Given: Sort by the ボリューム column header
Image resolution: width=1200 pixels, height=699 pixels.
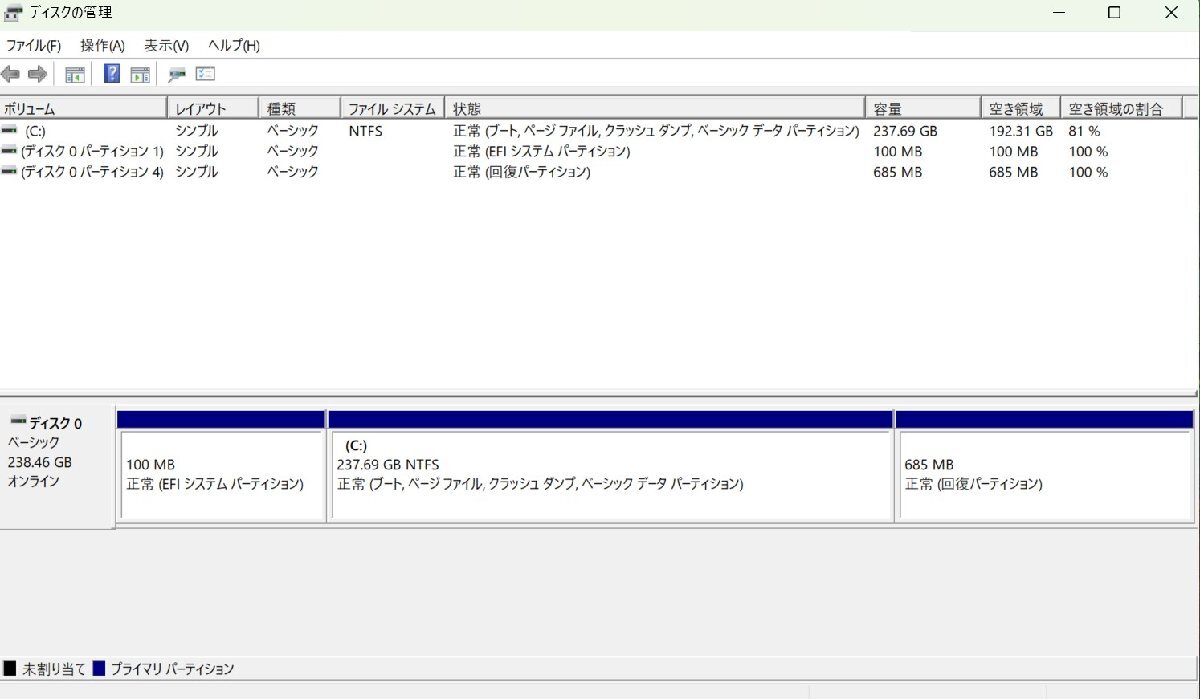Looking at the screenshot, I should pos(83,109).
